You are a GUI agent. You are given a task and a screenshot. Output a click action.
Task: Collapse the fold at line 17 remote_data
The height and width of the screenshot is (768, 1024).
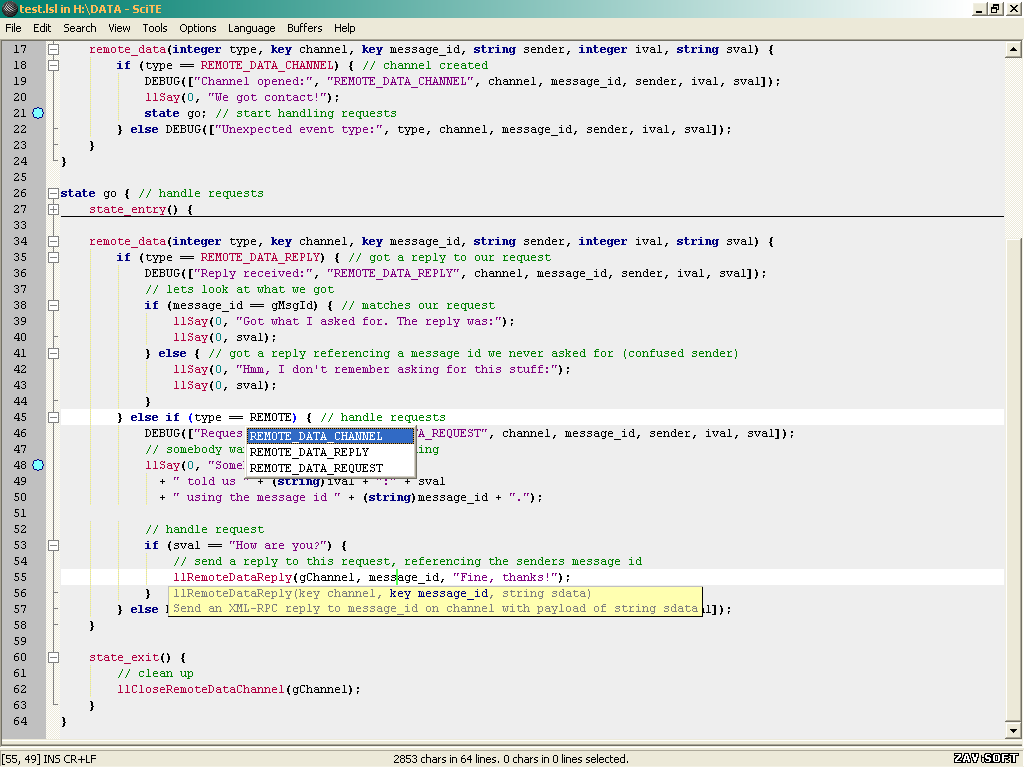pyautogui.click(x=54, y=49)
